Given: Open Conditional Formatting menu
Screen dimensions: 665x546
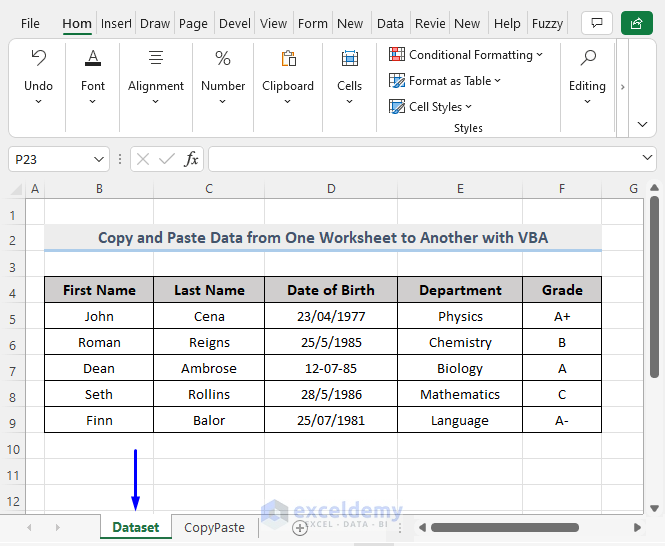Looking at the screenshot, I should coord(466,55).
